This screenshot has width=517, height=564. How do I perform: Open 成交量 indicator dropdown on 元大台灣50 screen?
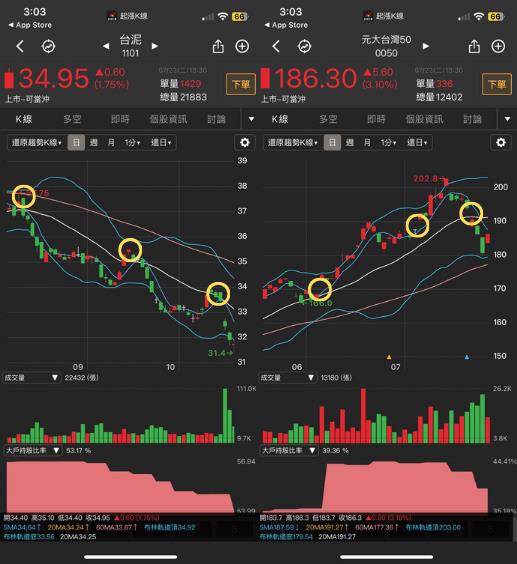point(287,378)
